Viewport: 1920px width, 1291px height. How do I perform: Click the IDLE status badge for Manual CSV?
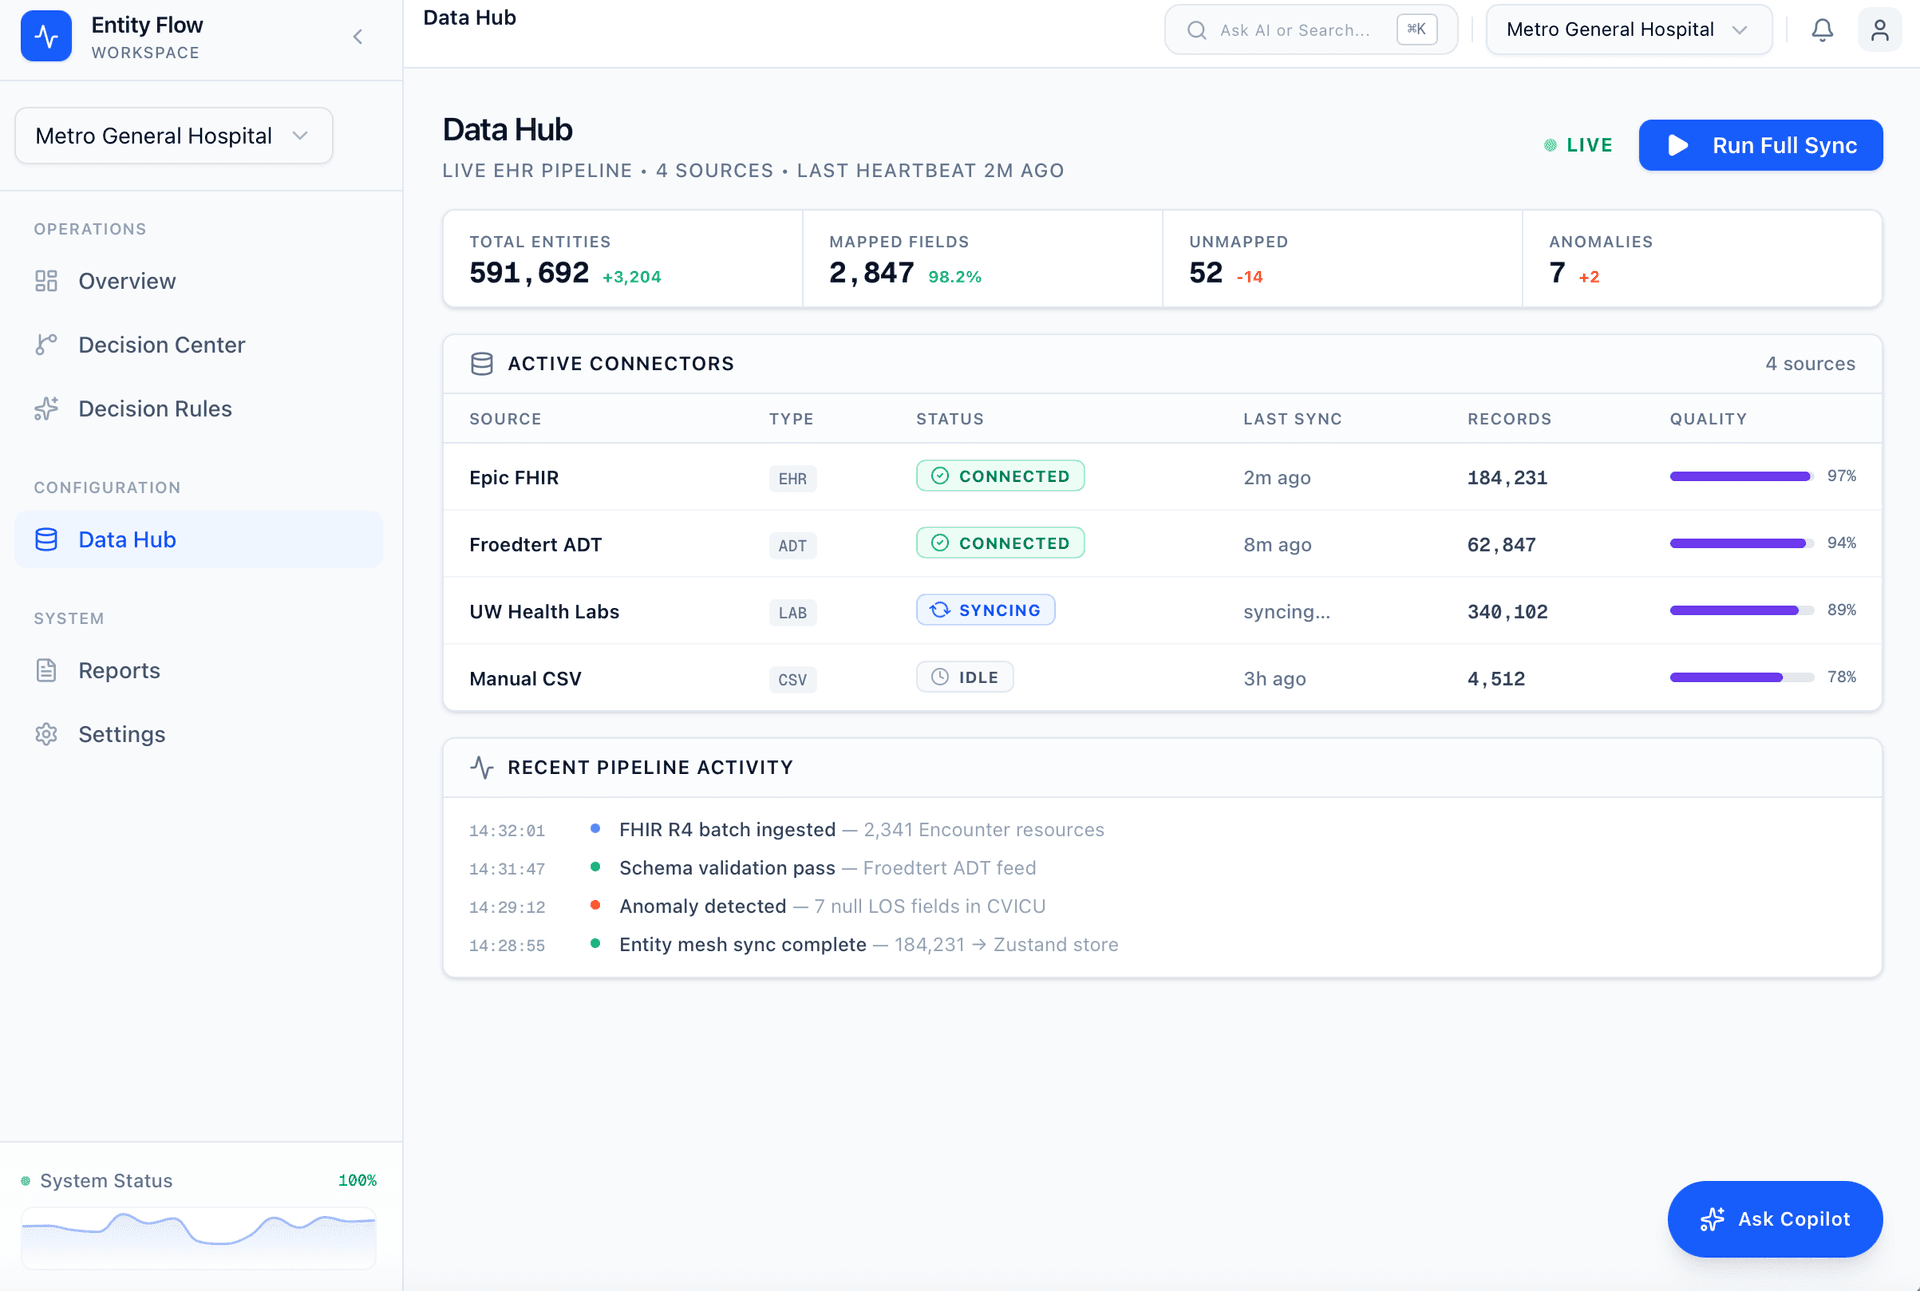click(964, 676)
